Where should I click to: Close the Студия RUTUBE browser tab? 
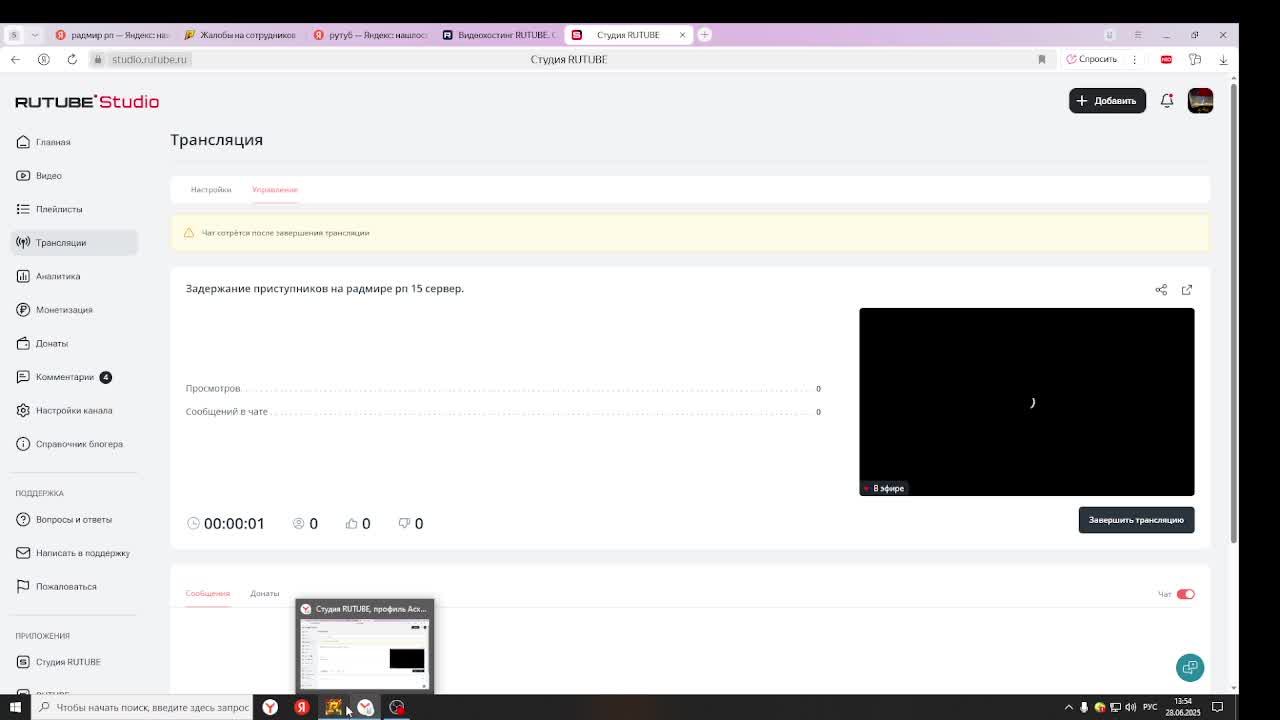click(x=682, y=35)
